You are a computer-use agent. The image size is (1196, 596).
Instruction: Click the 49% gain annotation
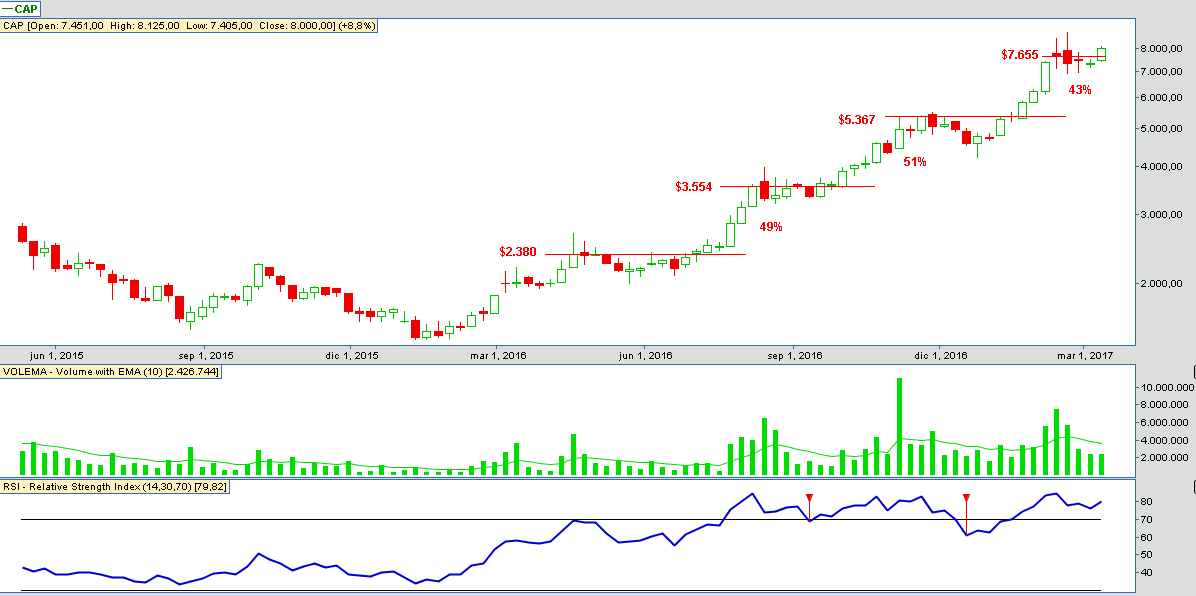tap(770, 227)
